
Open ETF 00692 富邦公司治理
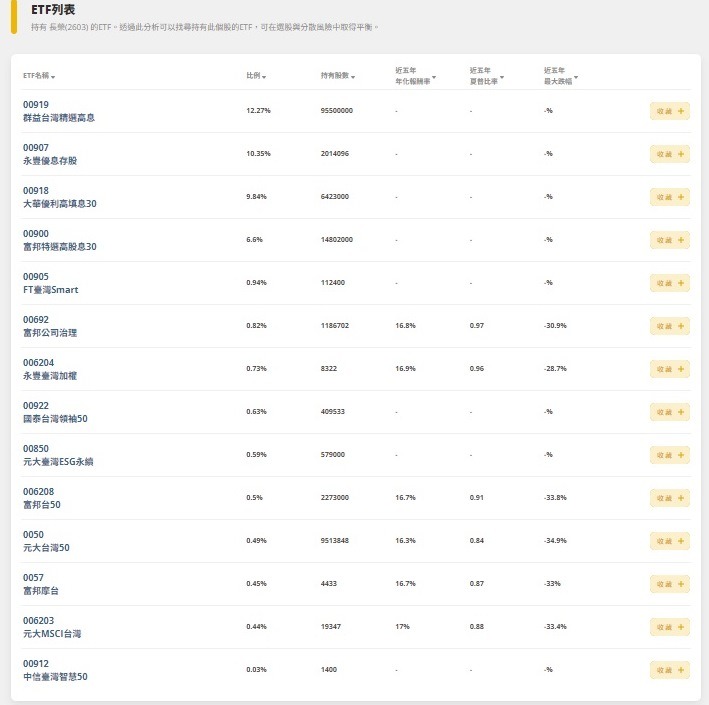pyautogui.click(x=50, y=326)
